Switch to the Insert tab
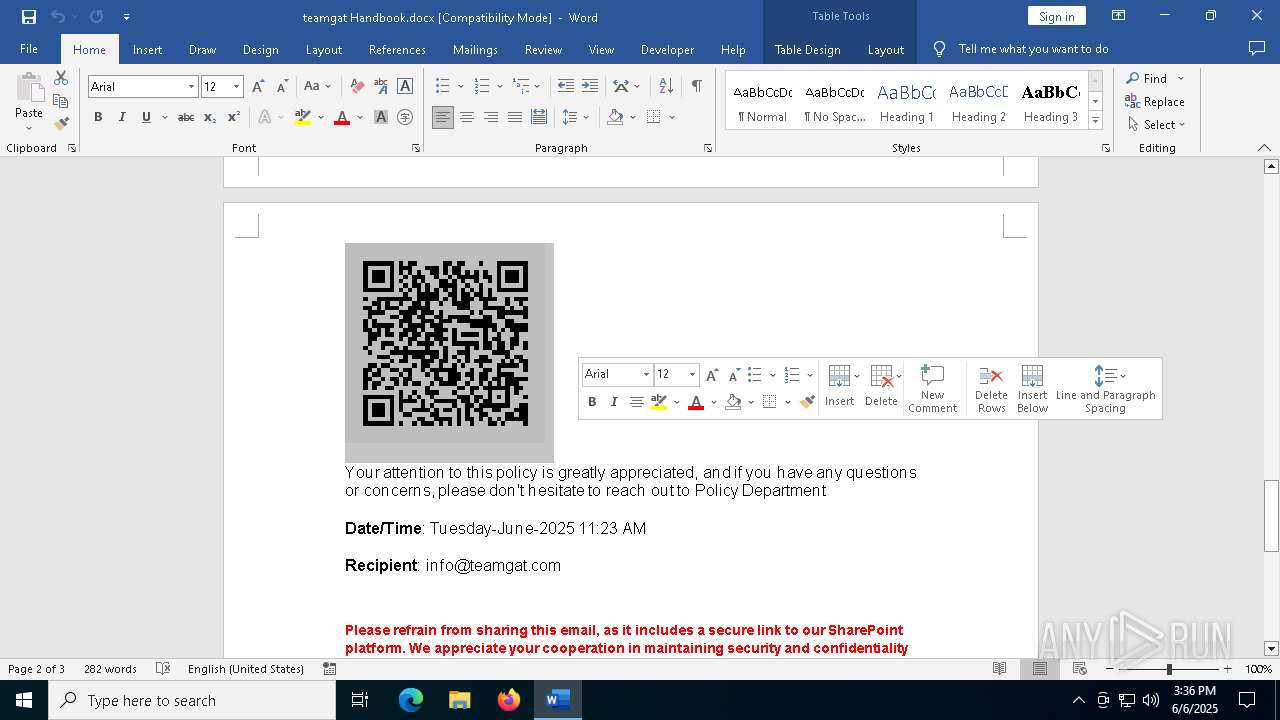The image size is (1280, 720). pyautogui.click(x=147, y=49)
